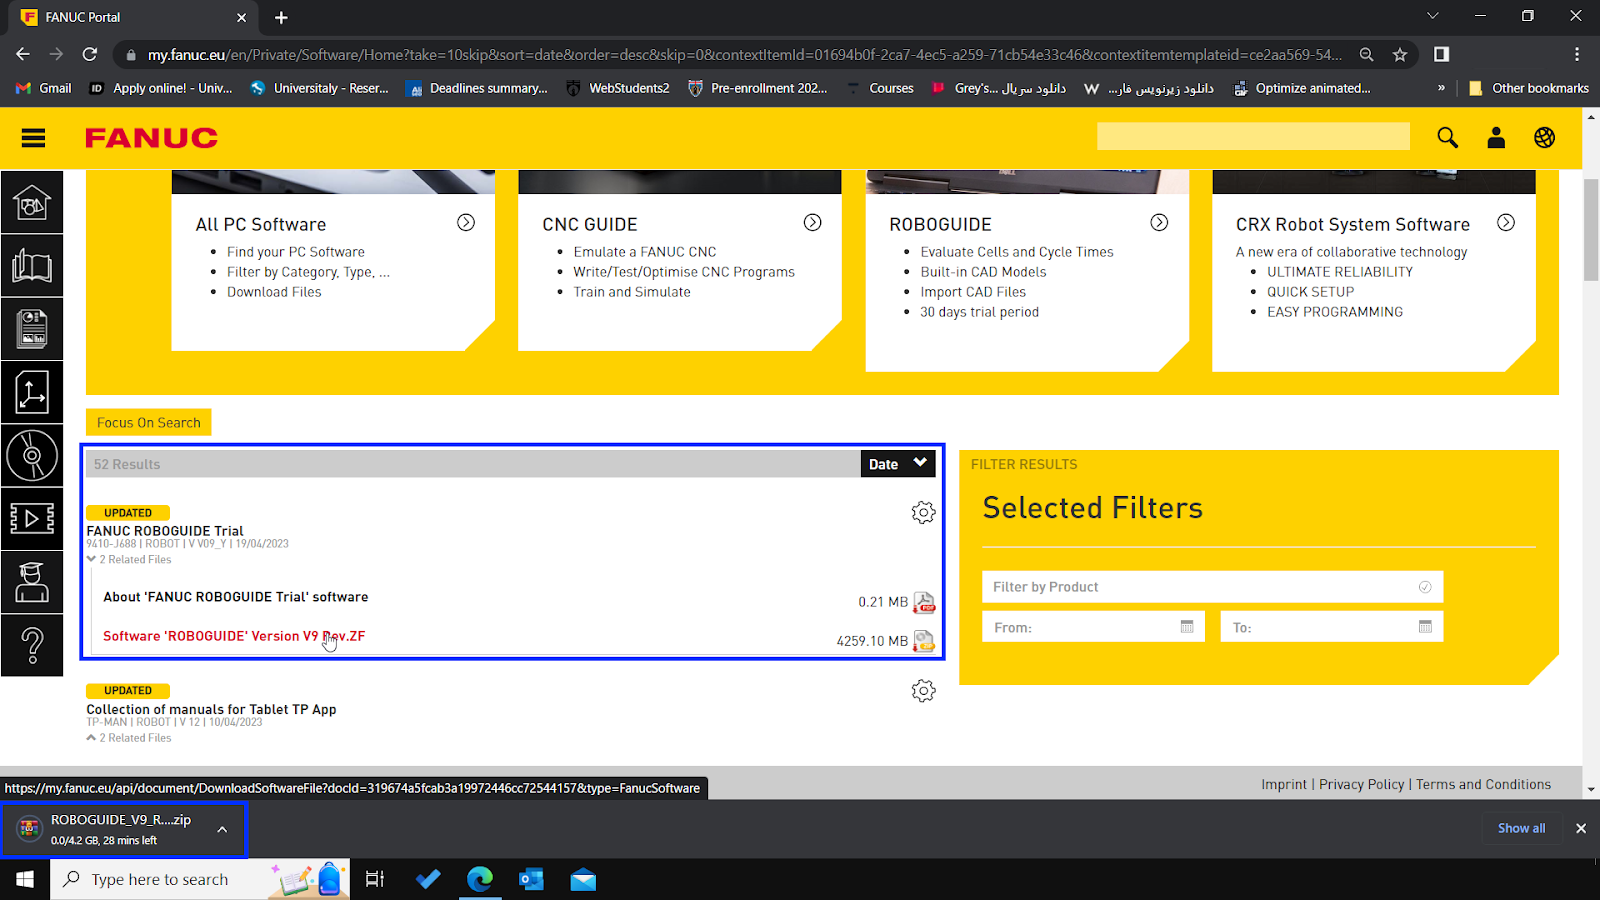Image resolution: width=1600 pixels, height=900 pixels.
Task: Select the training graduate-cap sidebar icon
Action: [x=32, y=582]
